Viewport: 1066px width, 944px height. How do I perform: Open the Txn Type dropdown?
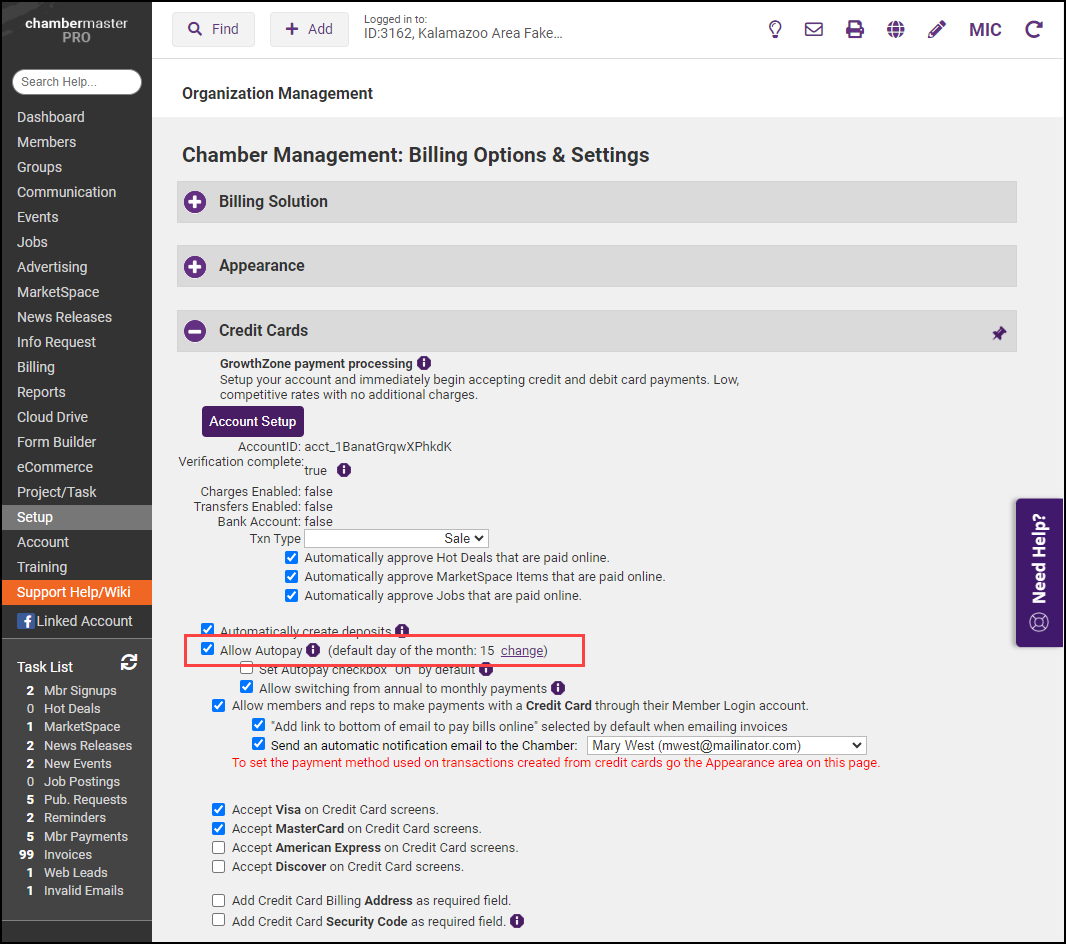pyautogui.click(x=396, y=538)
